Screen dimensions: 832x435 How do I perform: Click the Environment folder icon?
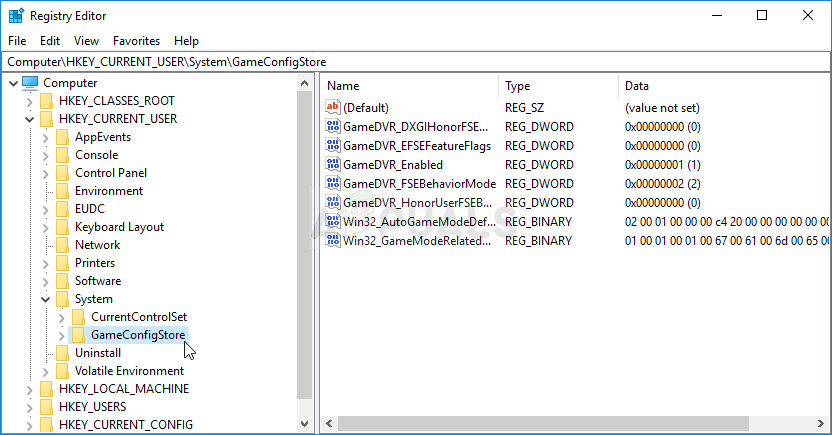point(63,191)
